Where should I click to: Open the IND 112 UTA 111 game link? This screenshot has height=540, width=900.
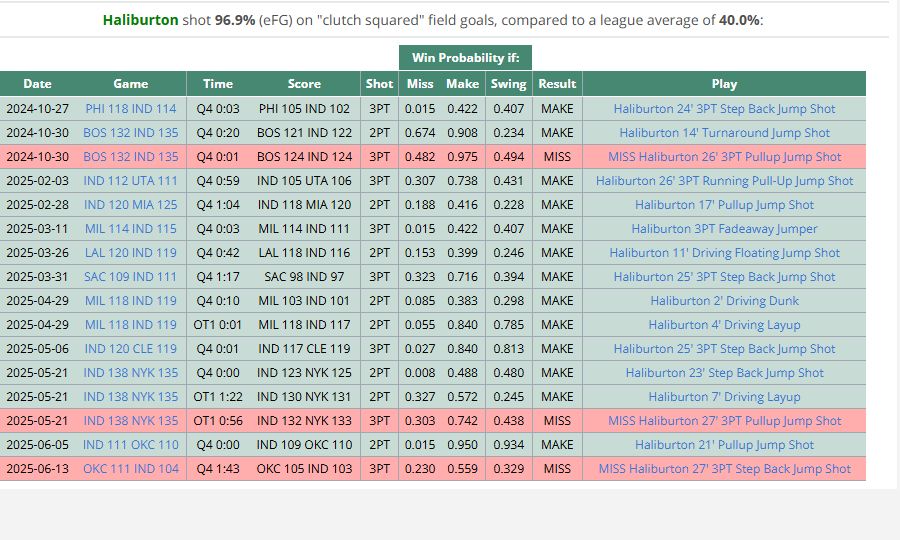click(x=131, y=181)
